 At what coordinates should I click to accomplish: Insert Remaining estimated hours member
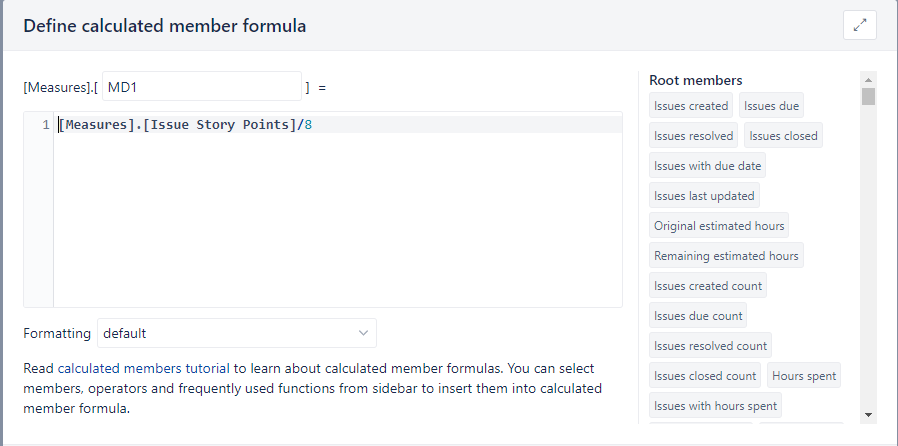tap(726, 256)
